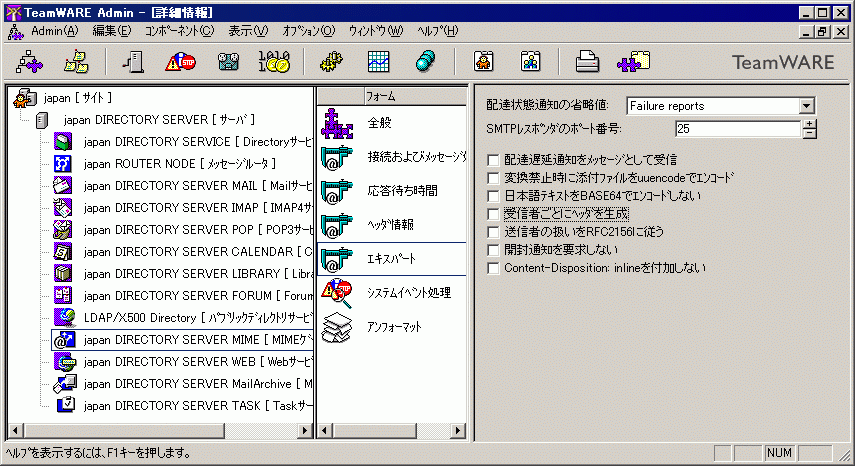Open the 表示(V) menu

pyautogui.click(x=248, y=31)
